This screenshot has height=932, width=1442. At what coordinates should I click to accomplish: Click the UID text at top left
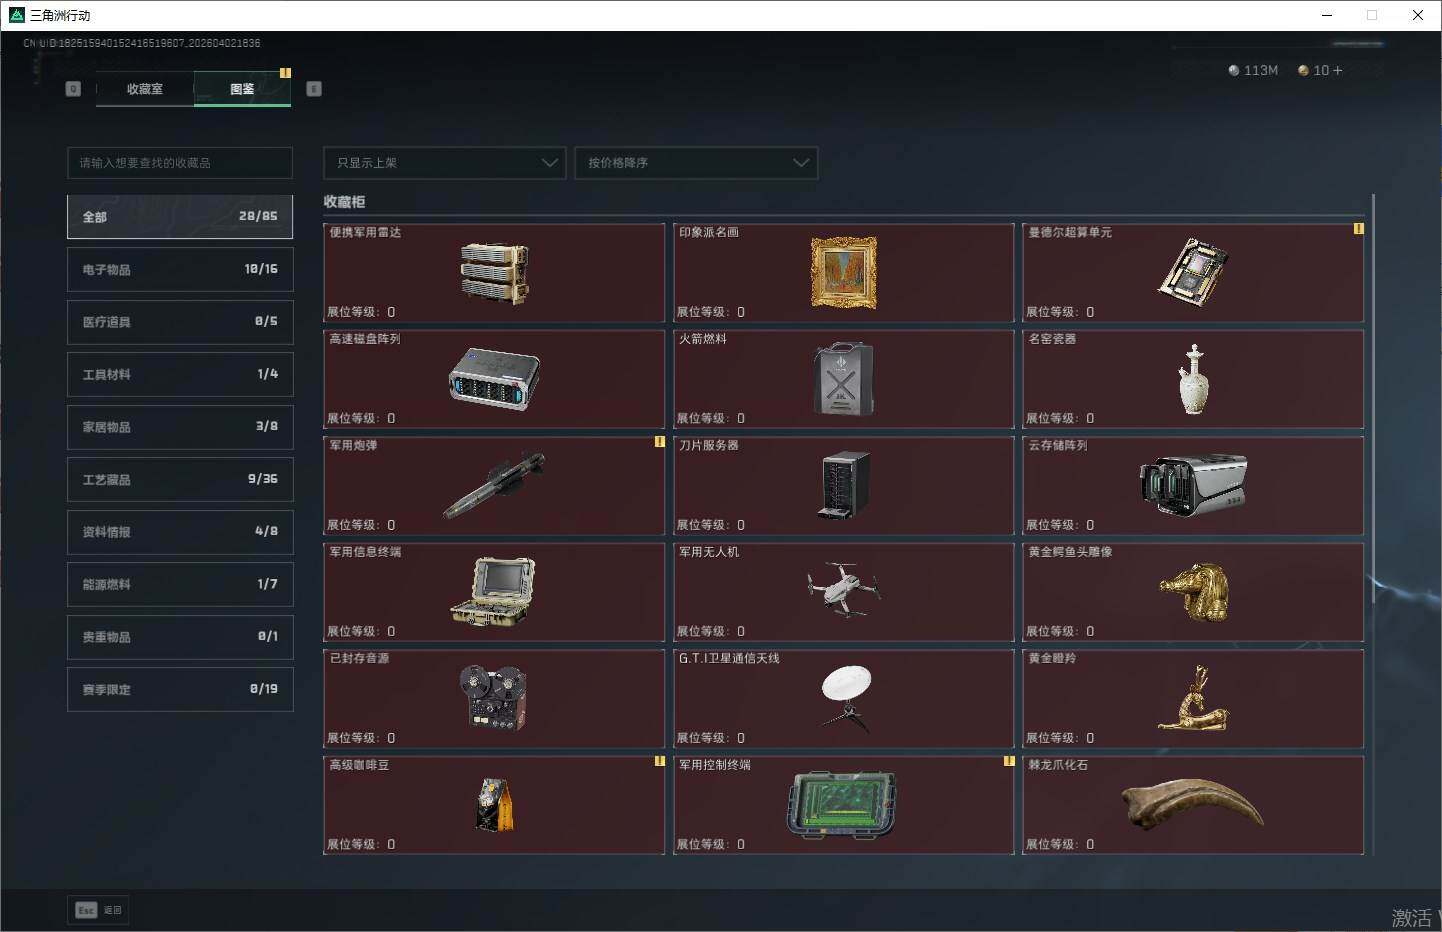(x=142, y=43)
